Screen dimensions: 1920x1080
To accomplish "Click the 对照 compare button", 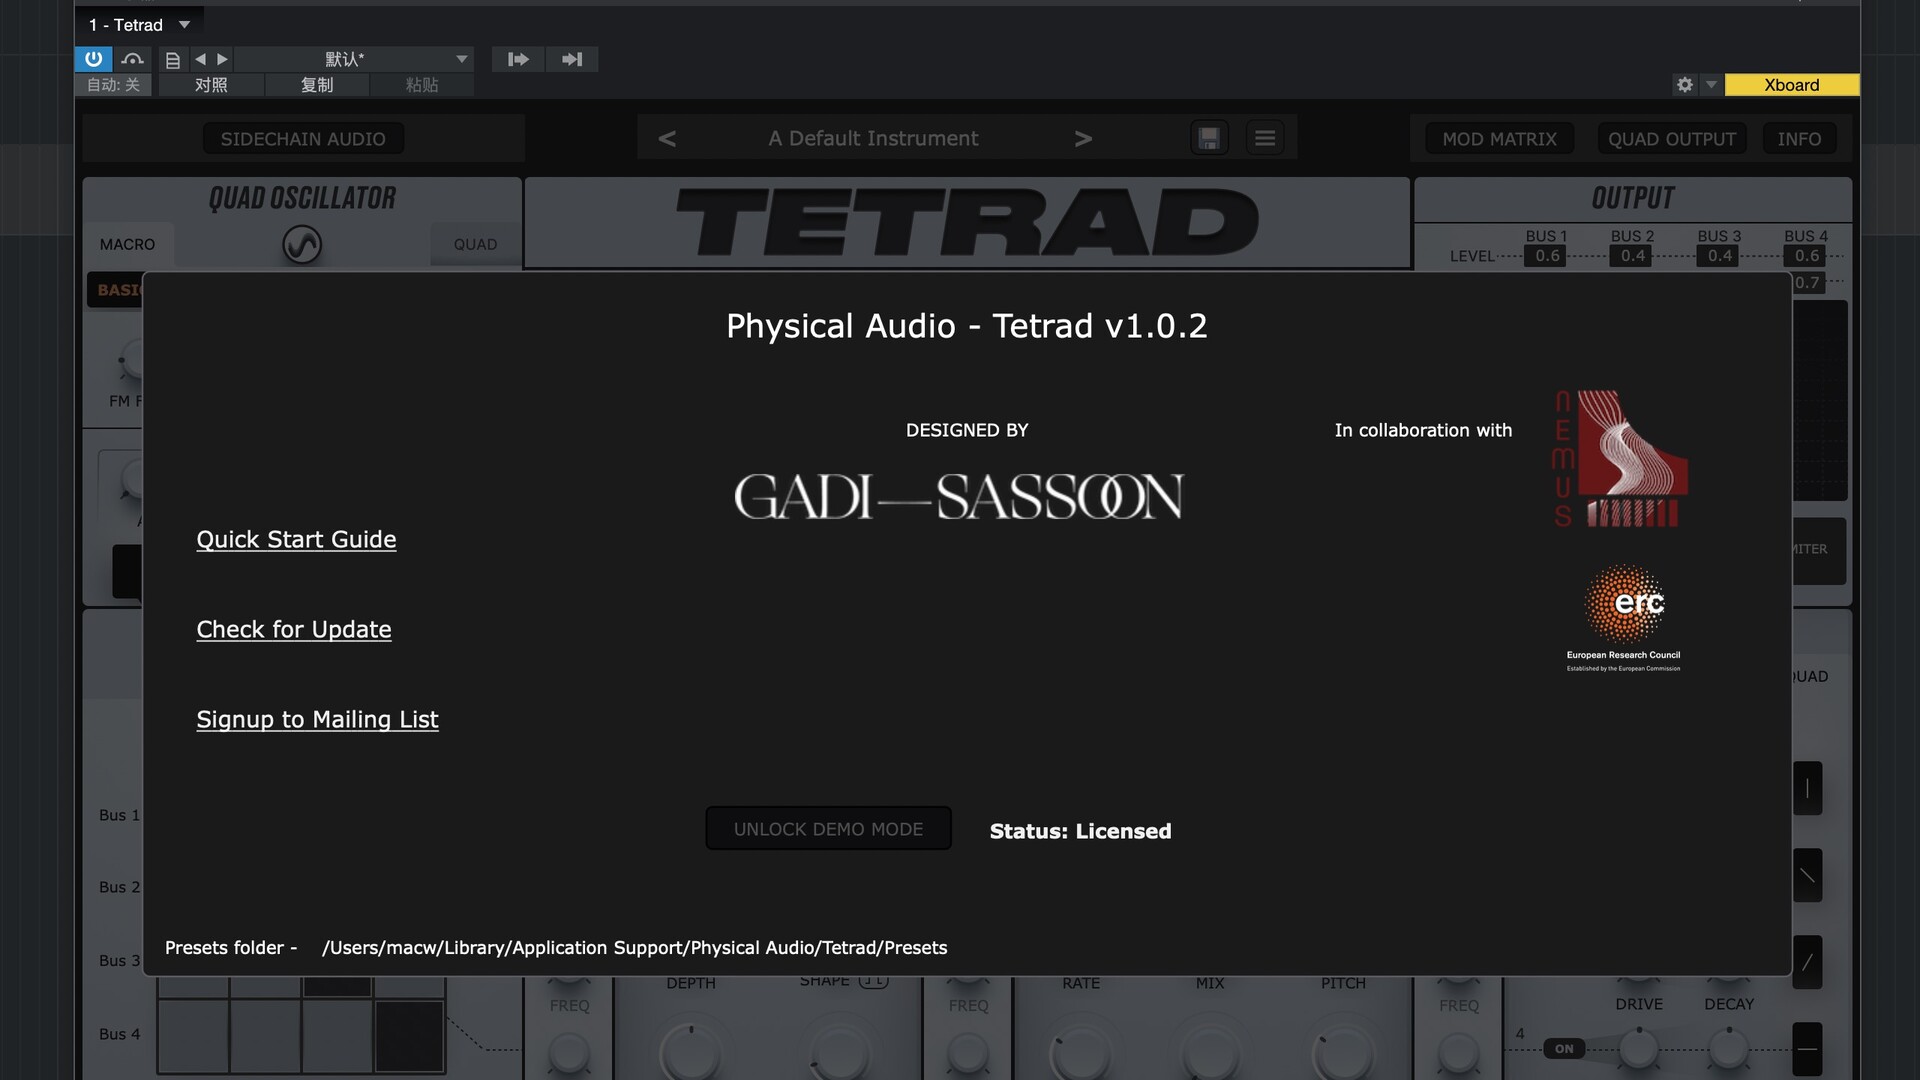I will click(x=211, y=85).
